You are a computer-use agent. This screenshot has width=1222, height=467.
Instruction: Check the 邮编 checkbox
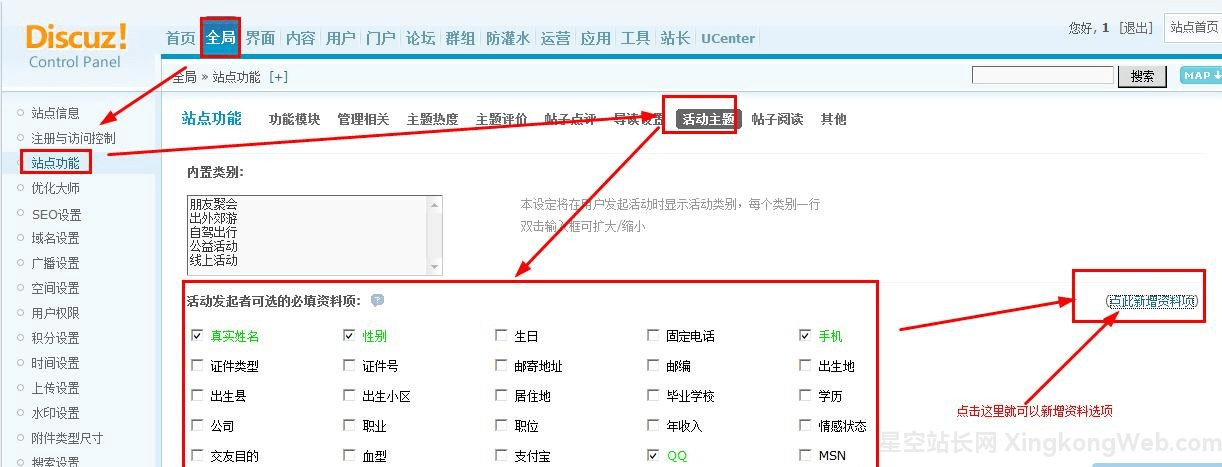653,366
